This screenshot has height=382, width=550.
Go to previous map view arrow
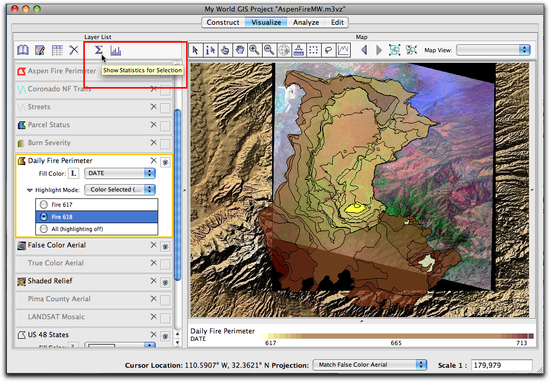(364, 50)
